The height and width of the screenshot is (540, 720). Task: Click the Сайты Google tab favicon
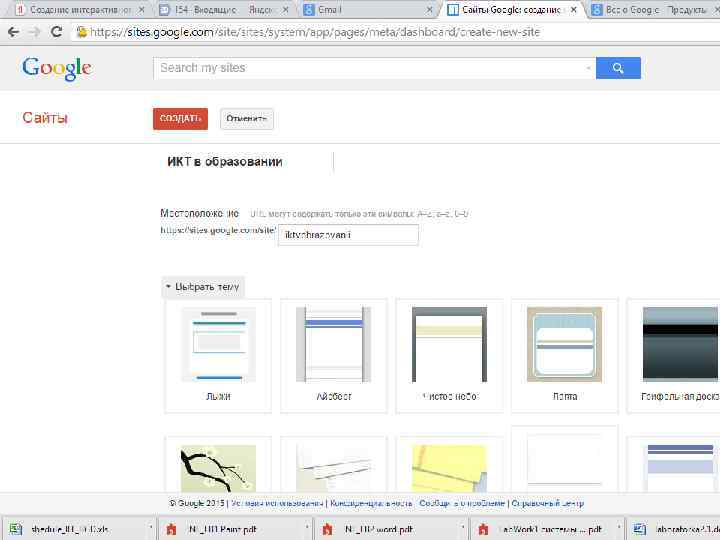point(453,9)
